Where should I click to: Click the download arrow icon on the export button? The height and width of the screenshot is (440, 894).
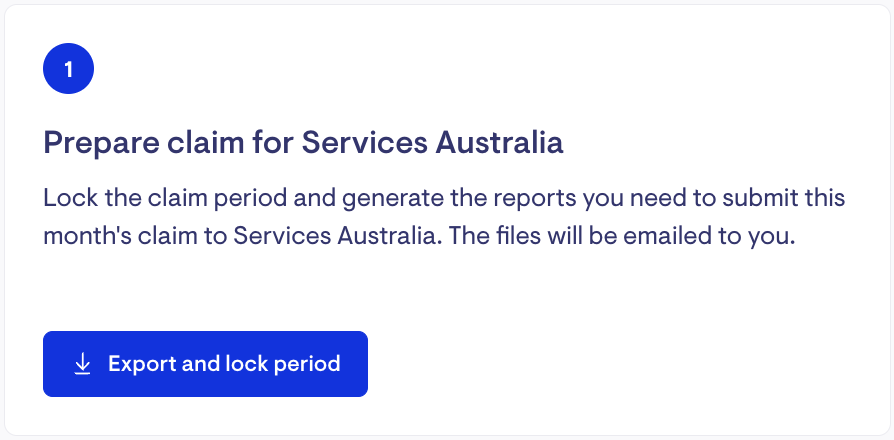pos(83,364)
